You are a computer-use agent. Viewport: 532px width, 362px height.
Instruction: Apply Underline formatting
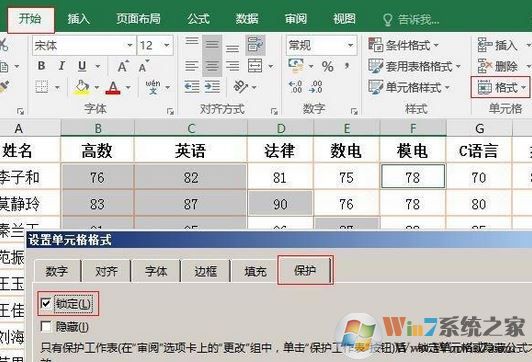click(x=82, y=66)
